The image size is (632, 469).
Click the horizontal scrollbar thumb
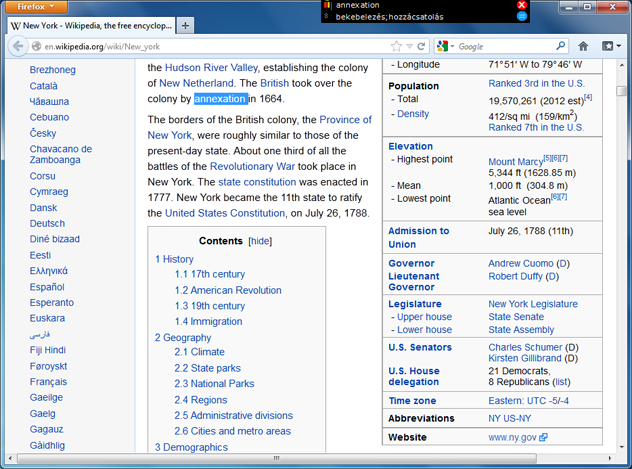[276, 458]
